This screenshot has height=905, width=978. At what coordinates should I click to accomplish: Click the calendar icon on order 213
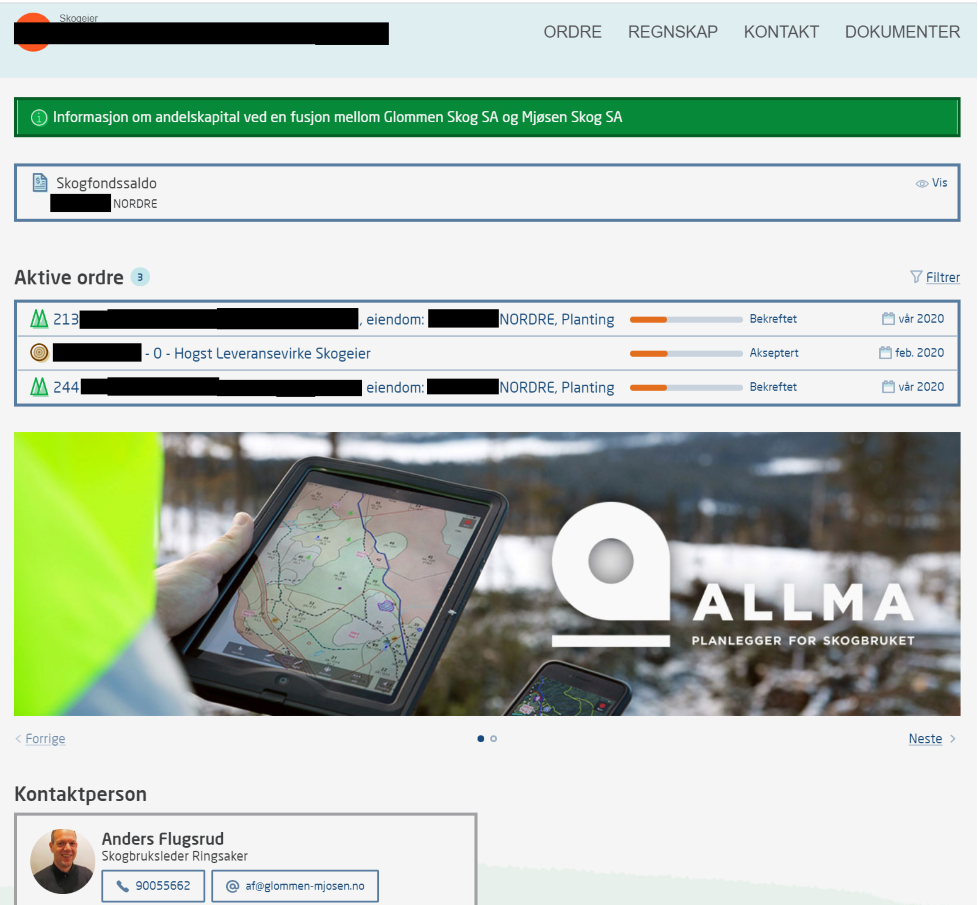pos(888,319)
